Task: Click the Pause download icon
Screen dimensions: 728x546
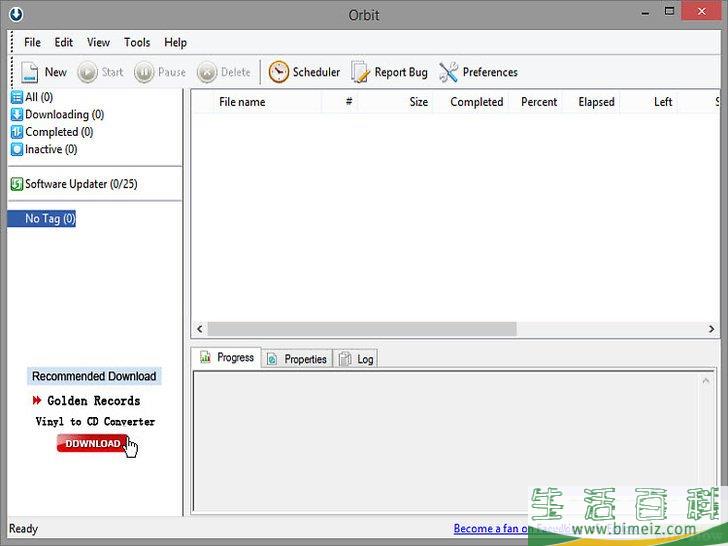Action: coord(144,72)
